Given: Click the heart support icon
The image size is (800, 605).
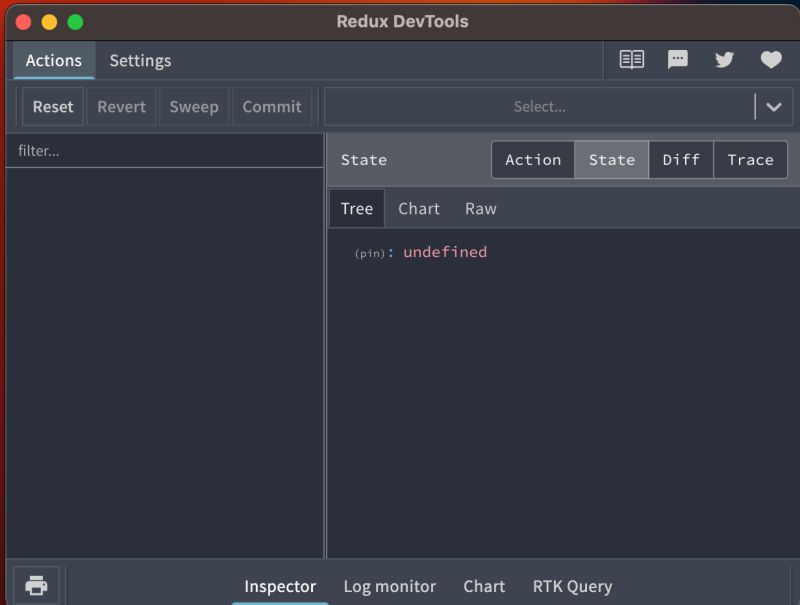Looking at the screenshot, I should click(770, 59).
